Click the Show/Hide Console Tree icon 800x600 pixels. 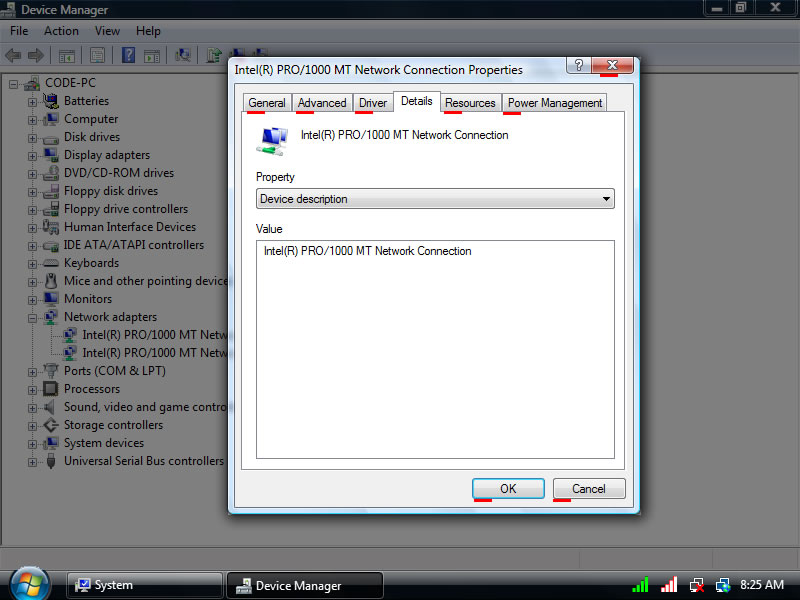point(67,55)
